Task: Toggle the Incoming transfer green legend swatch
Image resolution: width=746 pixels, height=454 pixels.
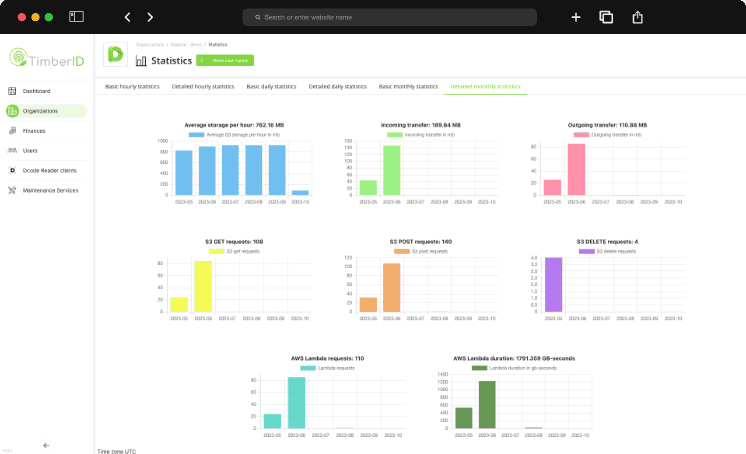Action: coord(395,135)
